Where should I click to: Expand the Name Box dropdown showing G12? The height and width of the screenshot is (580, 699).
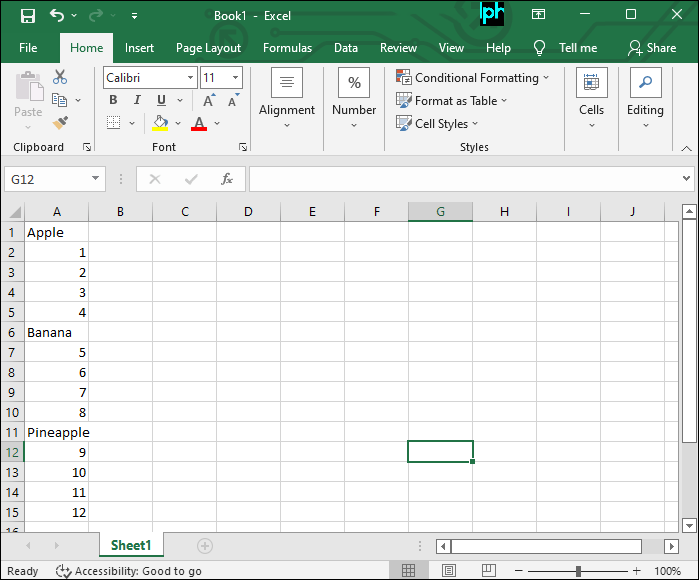(96, 179)
